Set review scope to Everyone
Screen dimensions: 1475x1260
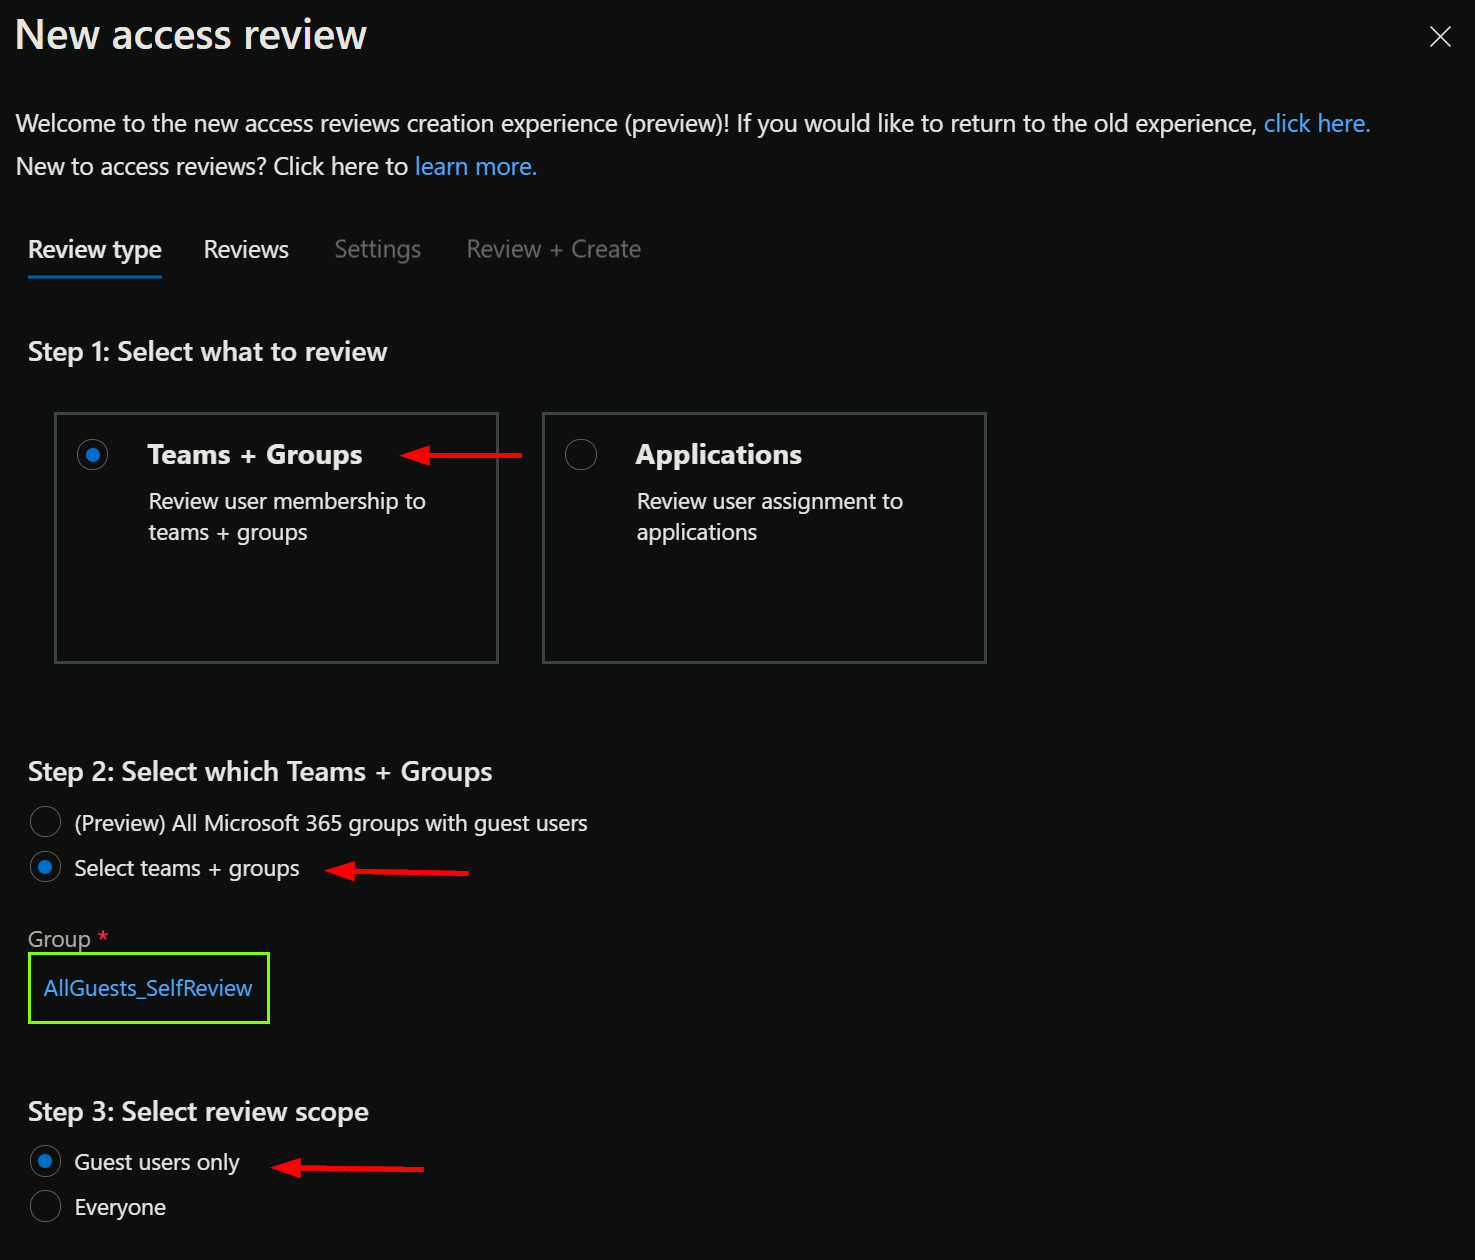[46, 1207]
